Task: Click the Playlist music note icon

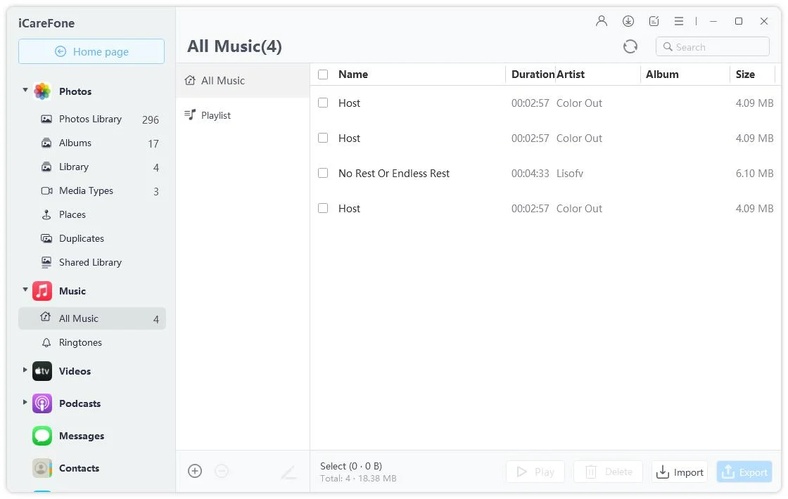Action: pos(190,115)
